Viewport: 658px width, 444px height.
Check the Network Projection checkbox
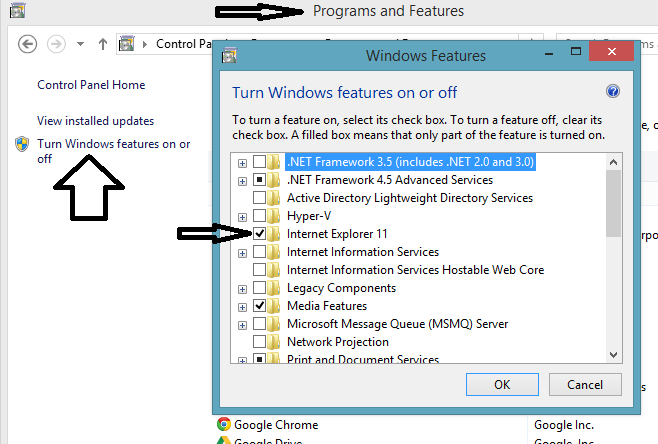[259, 342]
